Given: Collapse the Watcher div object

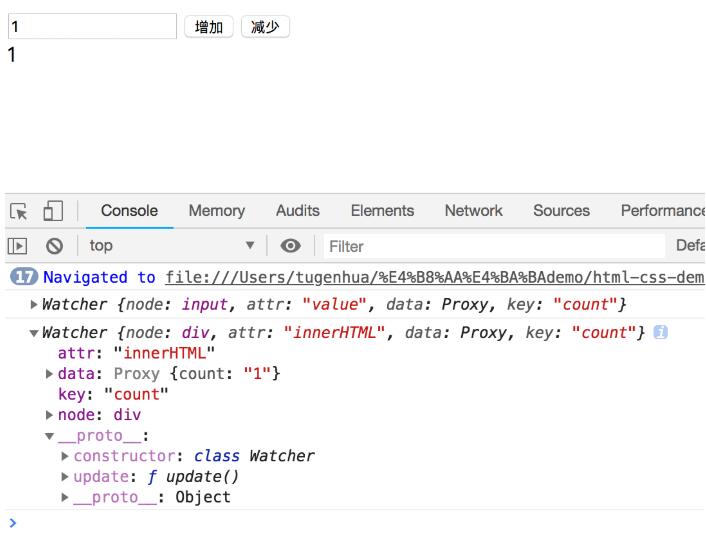Looking at the screenshot, I should coord(36,333).
